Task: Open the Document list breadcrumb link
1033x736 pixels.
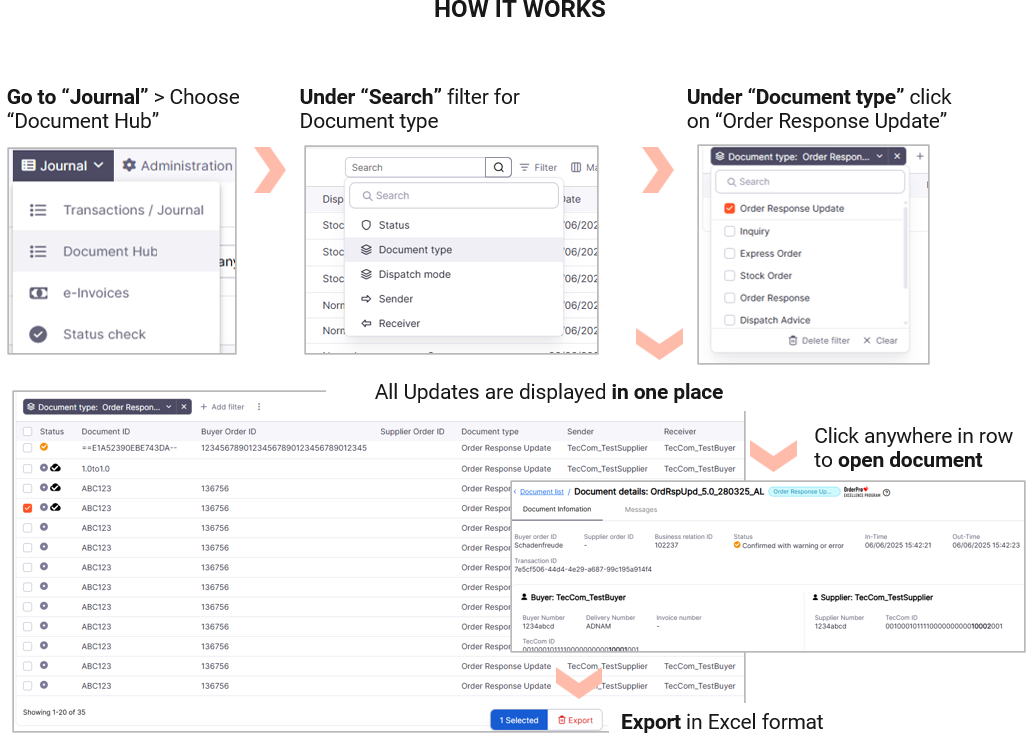Action: (x=542, y=492)
